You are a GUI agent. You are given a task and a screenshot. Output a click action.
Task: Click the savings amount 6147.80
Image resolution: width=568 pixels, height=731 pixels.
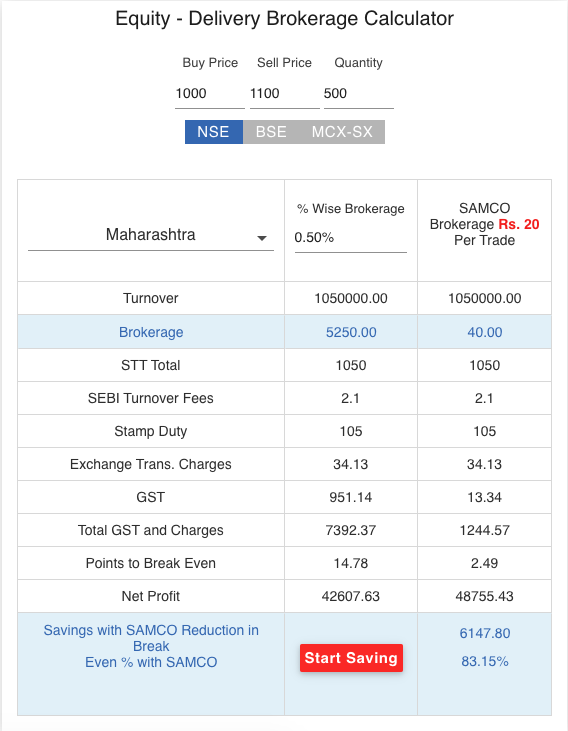[x=485, y=634]
